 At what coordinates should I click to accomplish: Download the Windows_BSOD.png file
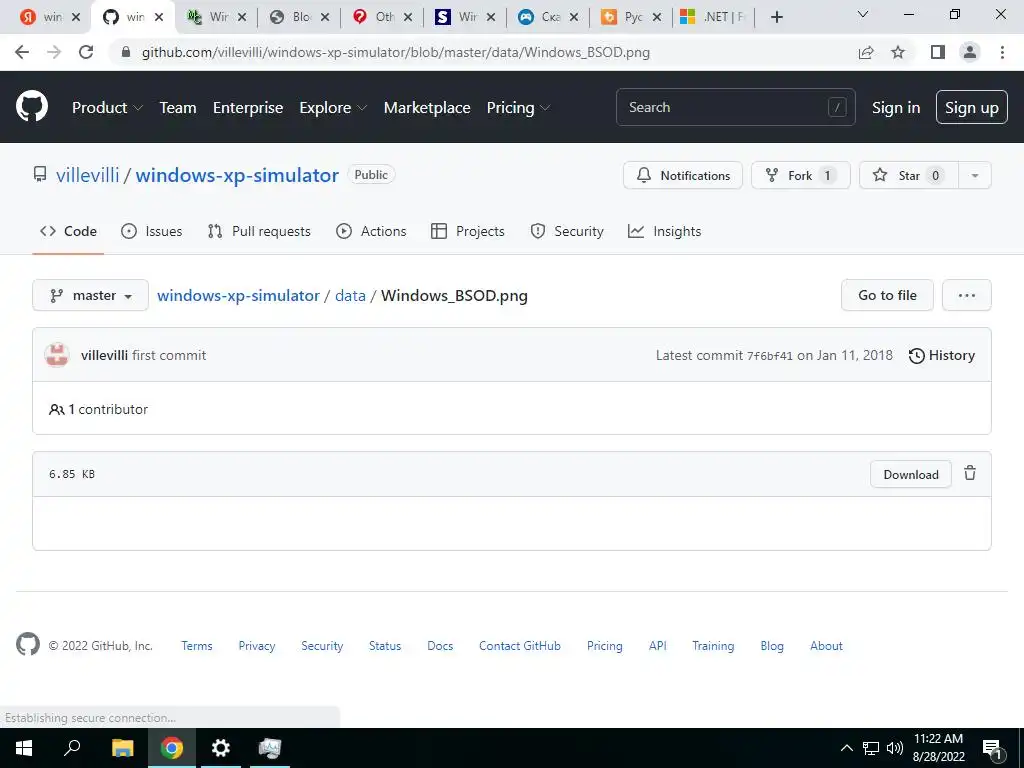(x=910, y=474)
